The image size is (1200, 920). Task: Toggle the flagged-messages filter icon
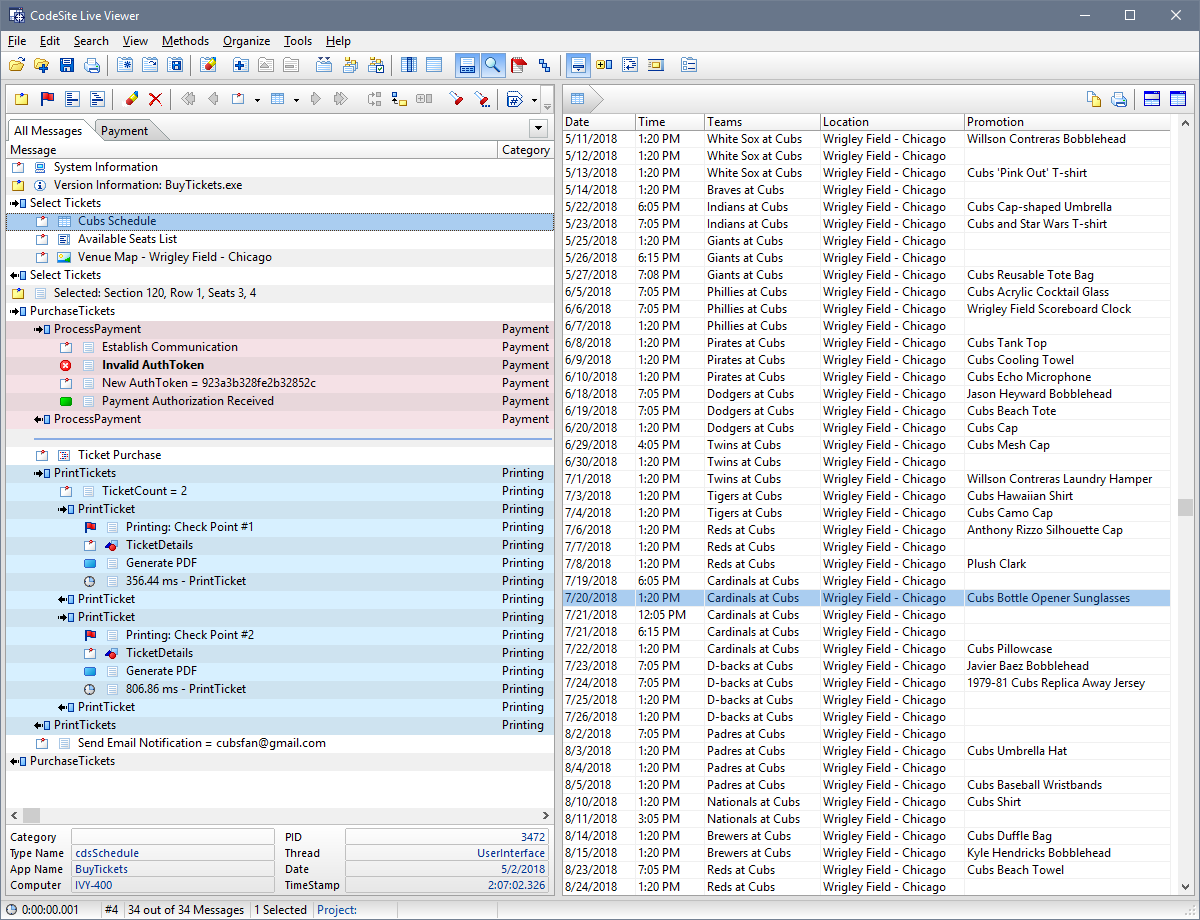pyautogui.click(x=518, y=64)
